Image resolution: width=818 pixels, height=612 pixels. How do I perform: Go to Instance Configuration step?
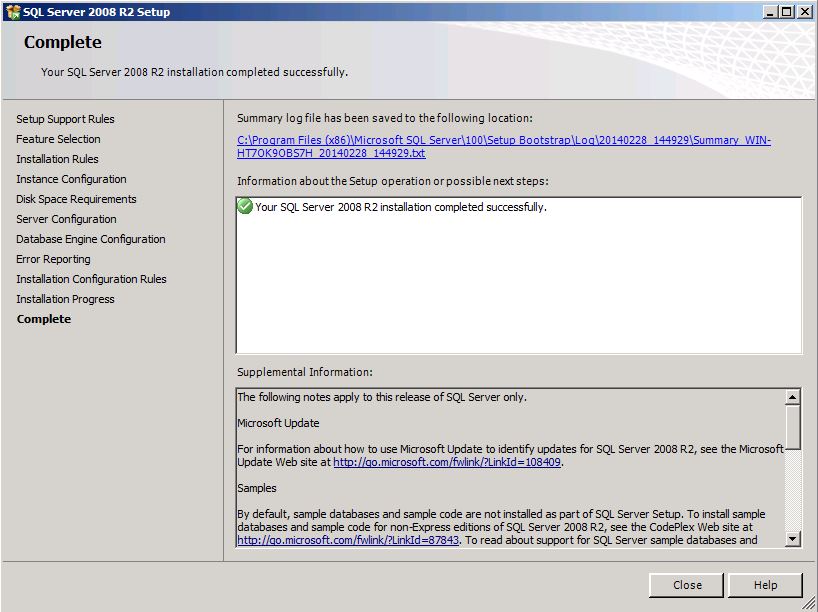pos(71,179)
